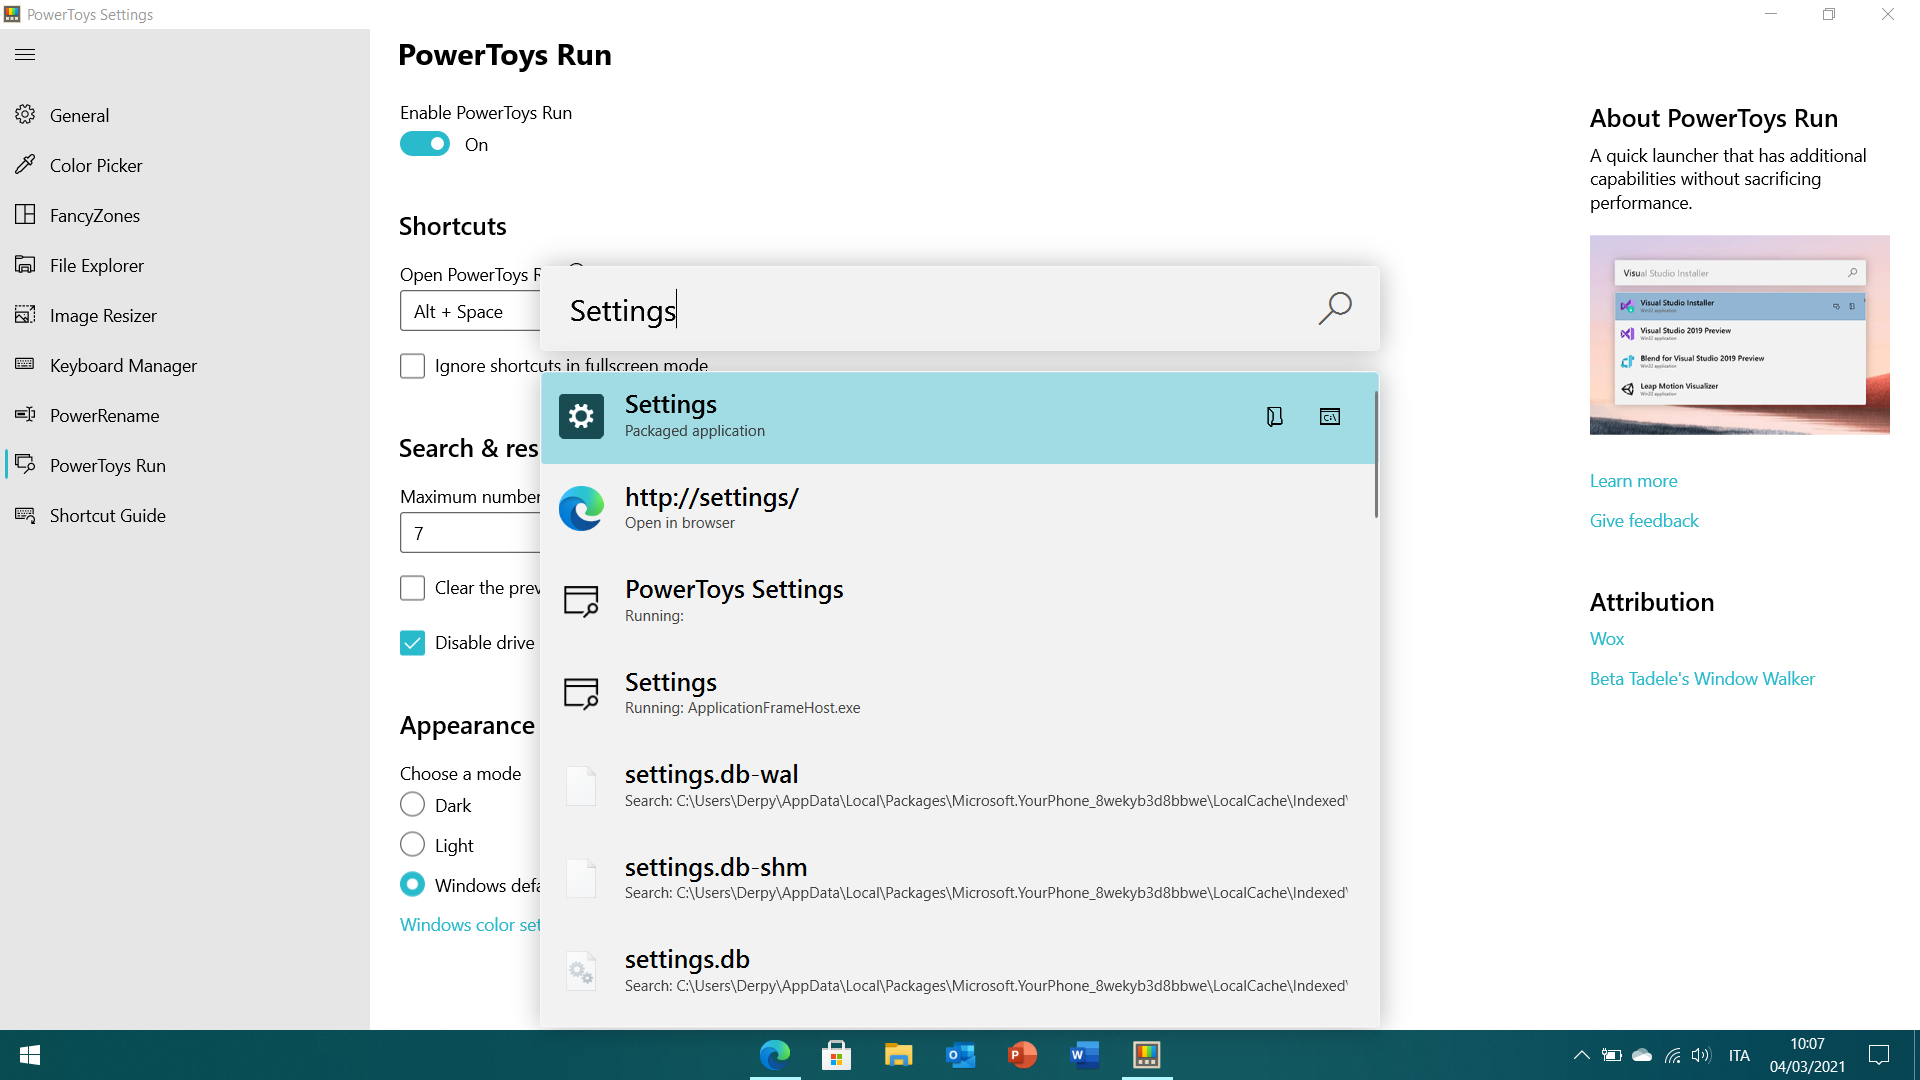
Task: Open the Alt + Space shortcut dropdown
Action: coord(470,310)
